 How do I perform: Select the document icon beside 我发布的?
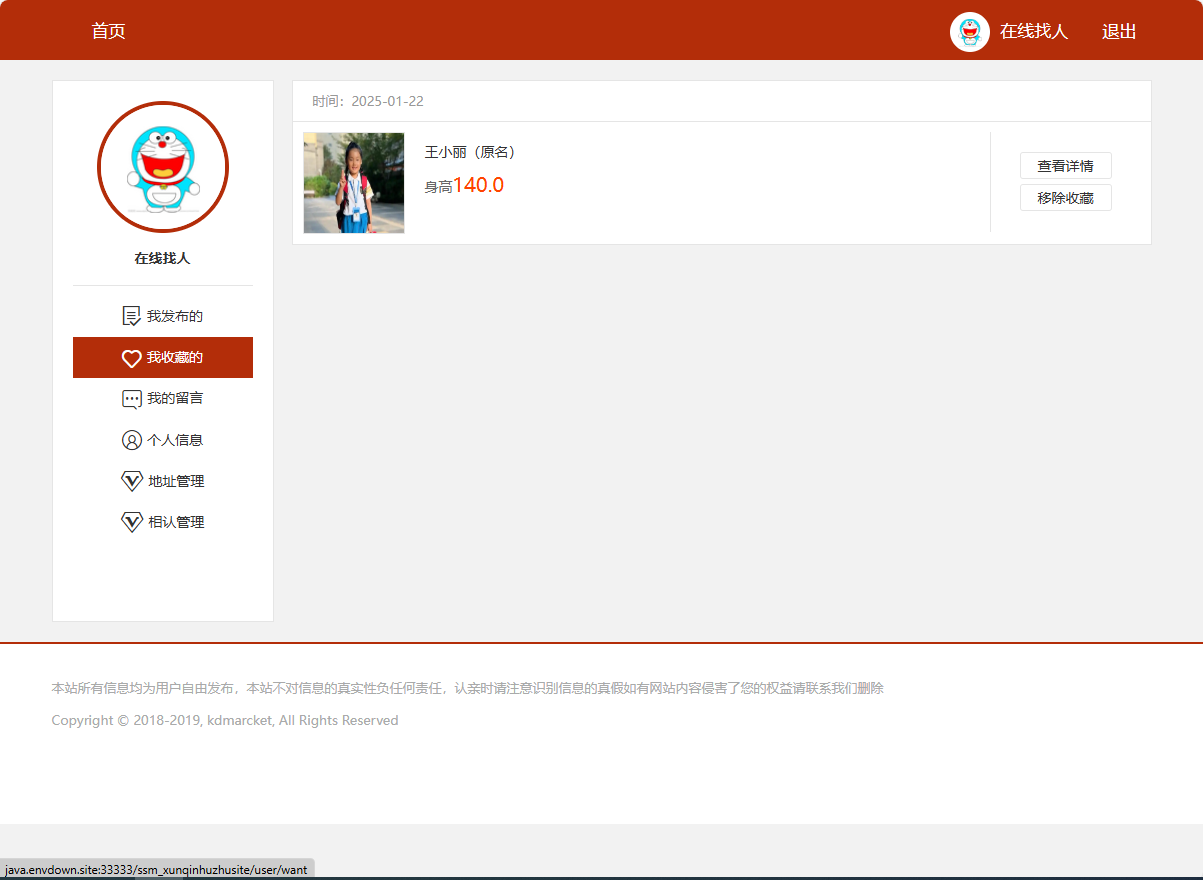131,315
